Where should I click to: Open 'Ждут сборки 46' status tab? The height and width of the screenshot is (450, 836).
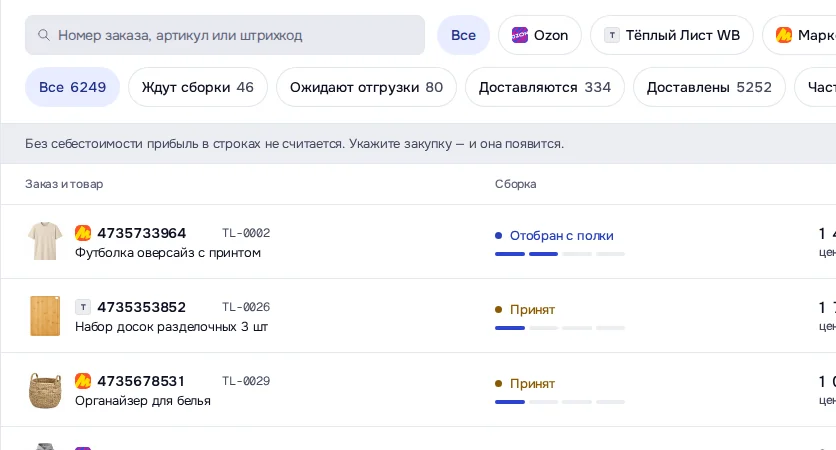[x=198, y=87]
